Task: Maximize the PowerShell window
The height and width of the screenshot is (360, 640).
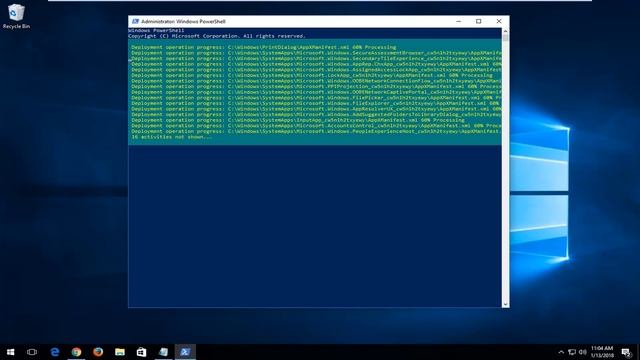Action: pos(478,21)
